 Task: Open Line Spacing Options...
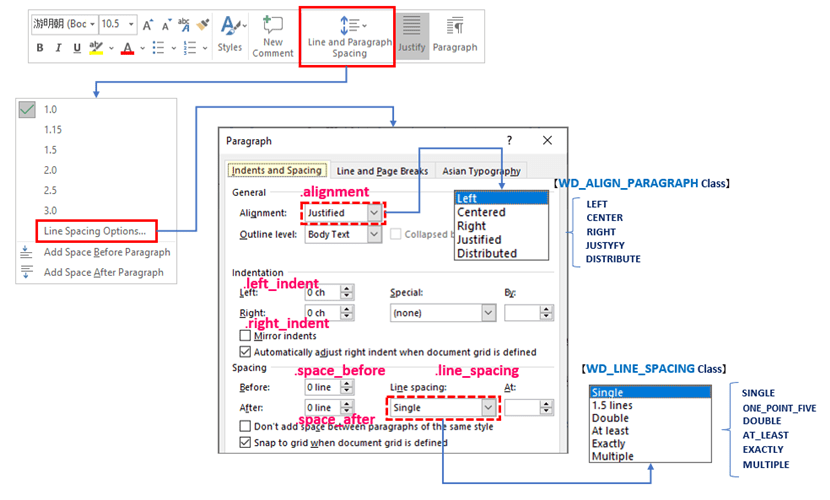click(95, 231)
